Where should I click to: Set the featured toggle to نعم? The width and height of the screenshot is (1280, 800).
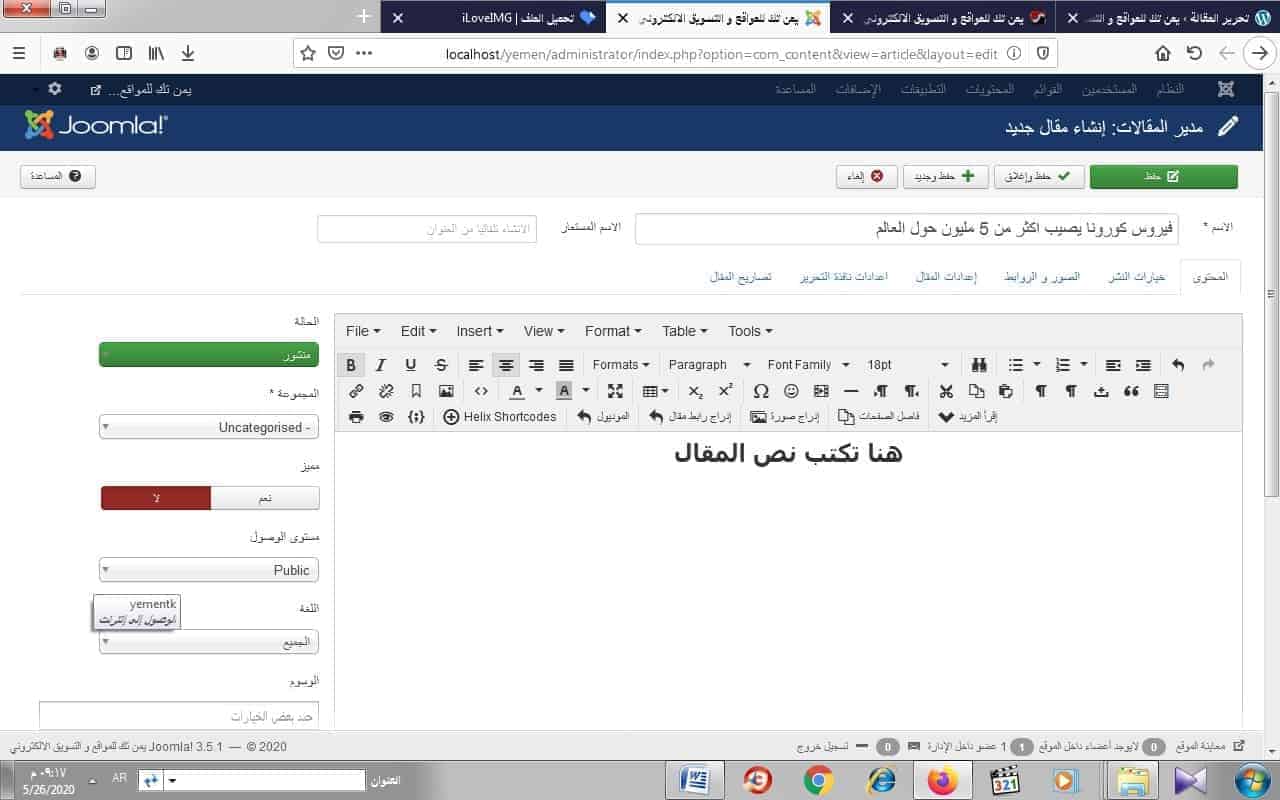tap(265, 498)
